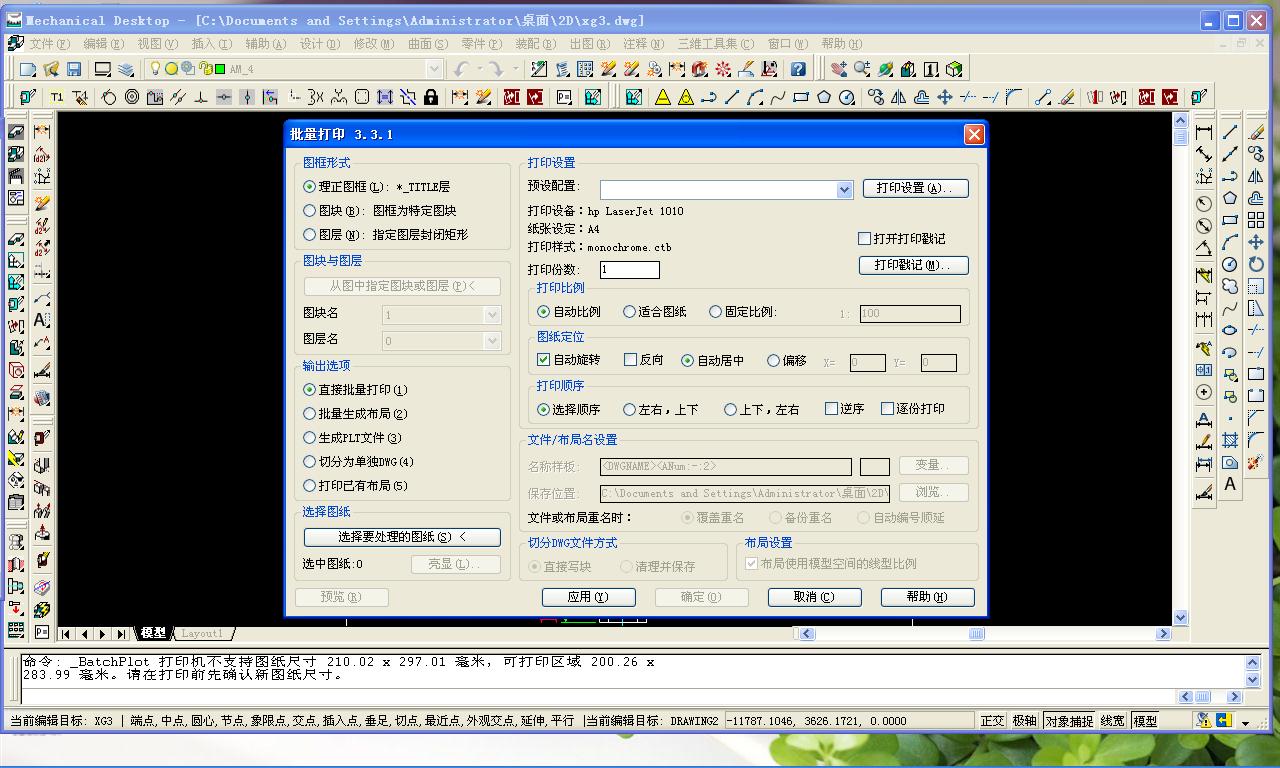Click the 打印份数 input field
This screenshot has height=768, width=1280.
[630, 270]
